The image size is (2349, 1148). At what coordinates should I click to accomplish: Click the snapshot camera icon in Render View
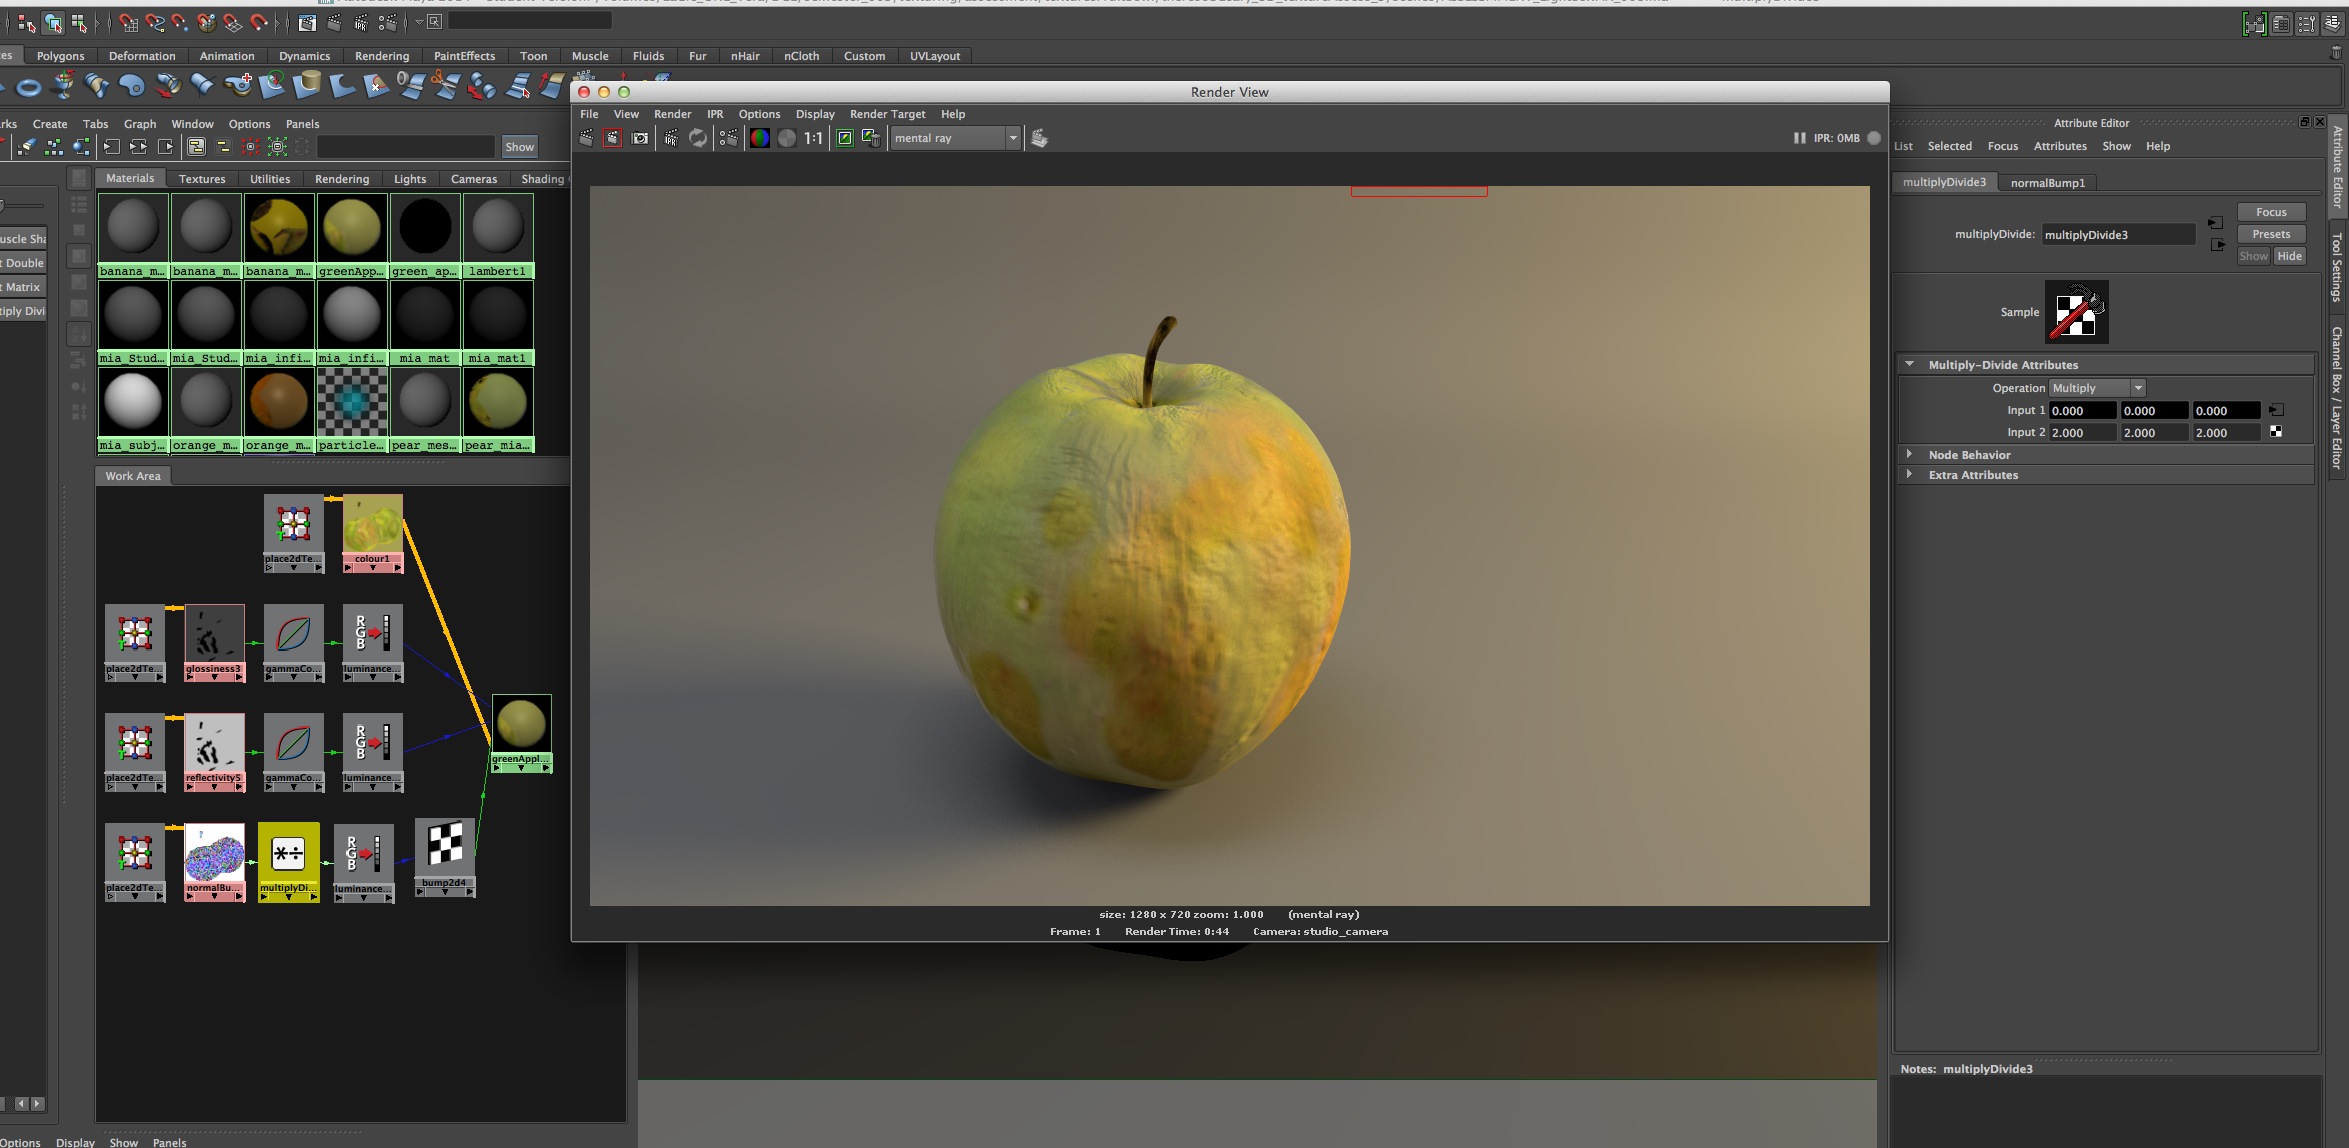(640, 138)
